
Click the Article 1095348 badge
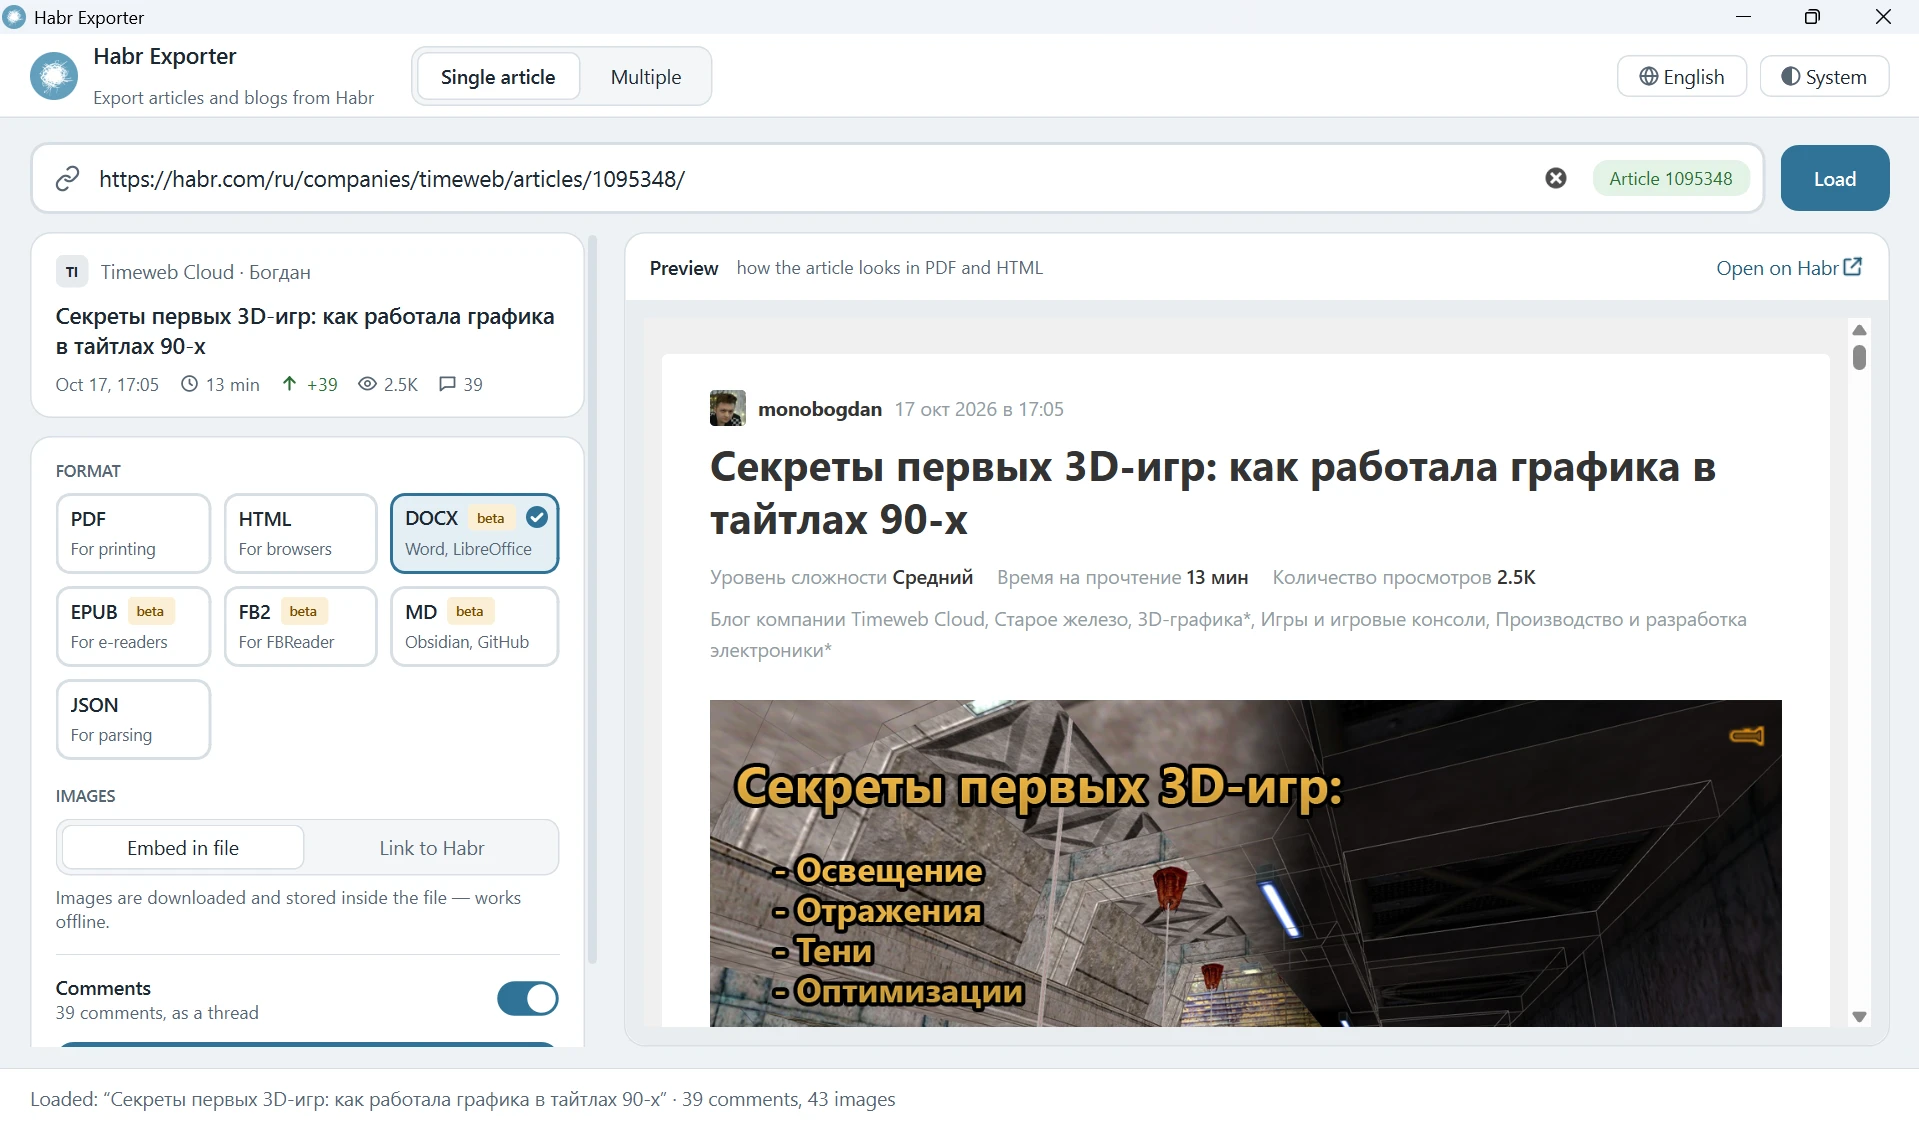tap(1671, 178)
